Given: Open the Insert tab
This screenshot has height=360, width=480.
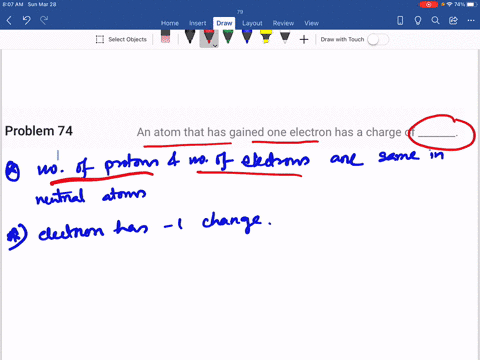Looking at the screenshot, I should [197, 23].
